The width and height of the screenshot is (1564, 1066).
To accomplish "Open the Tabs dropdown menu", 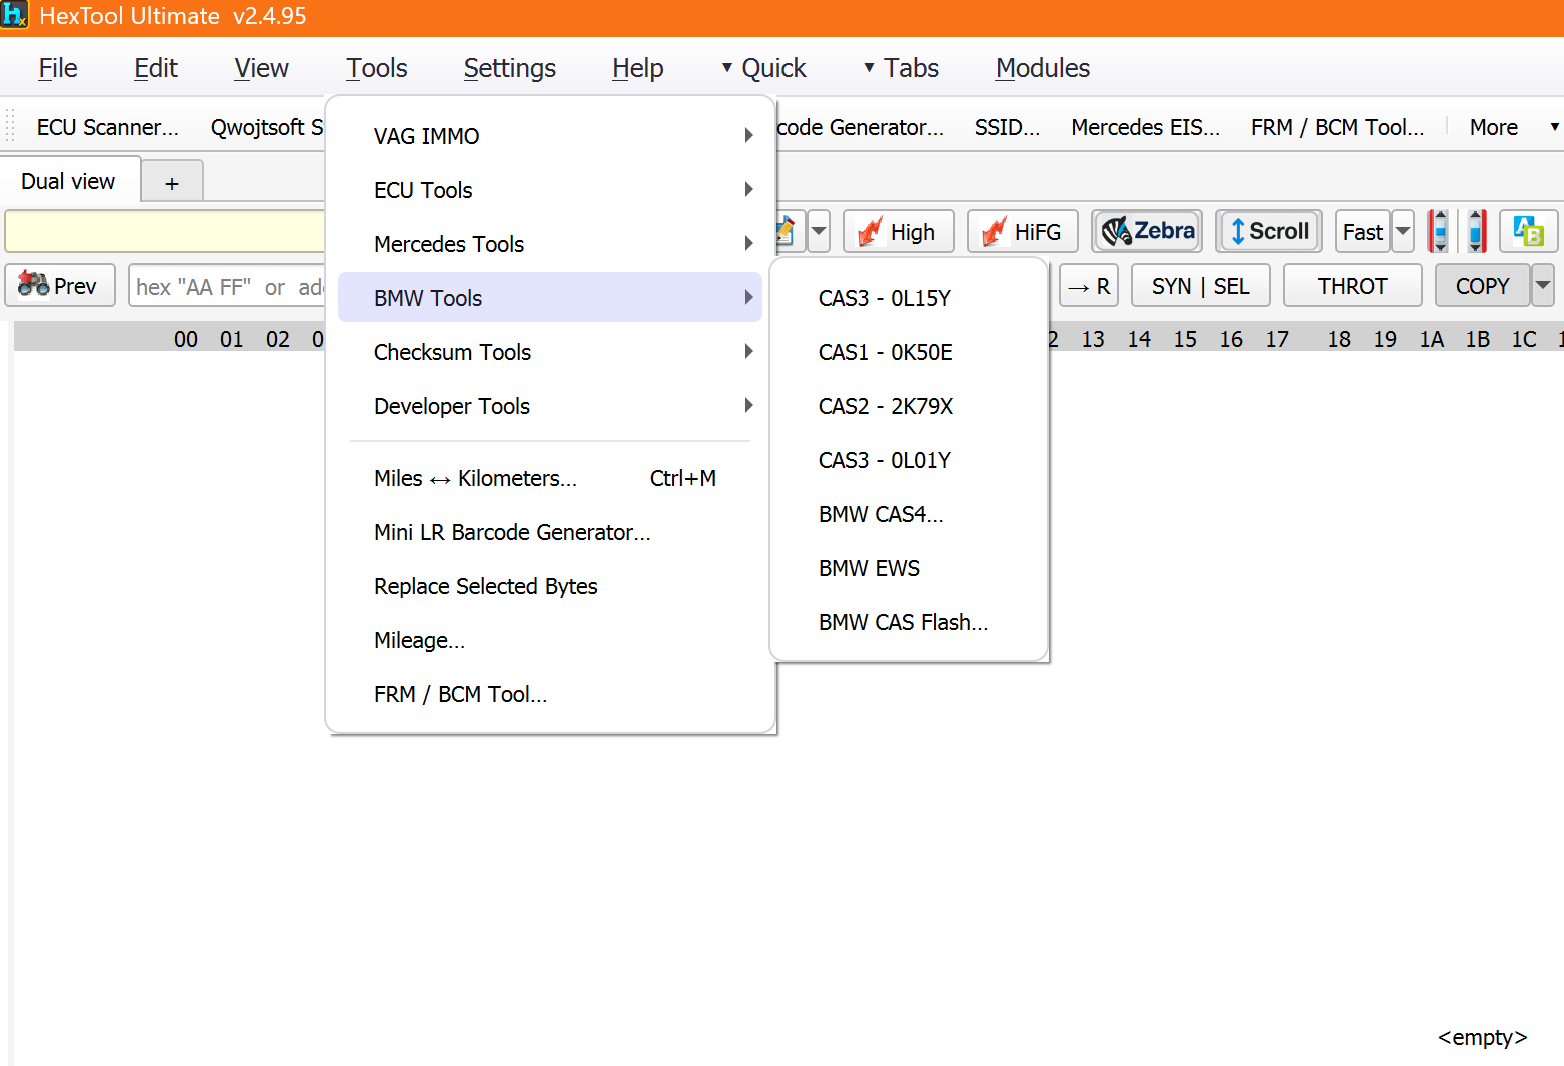I will (902, 68).
